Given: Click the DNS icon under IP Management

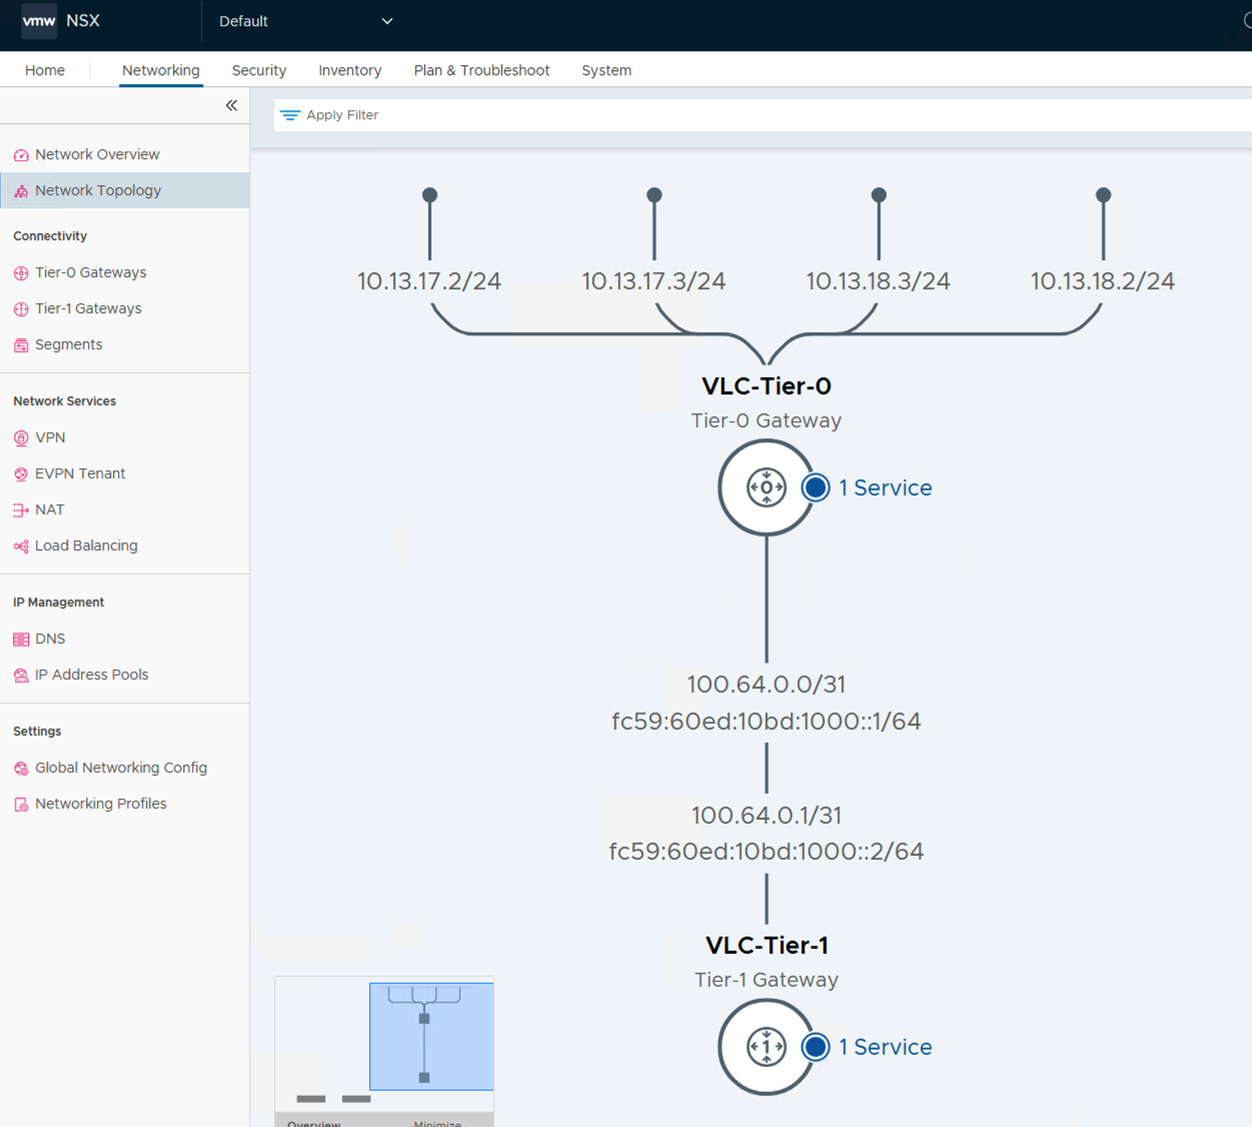Looking at the screenshot, I should coord(21,639).
